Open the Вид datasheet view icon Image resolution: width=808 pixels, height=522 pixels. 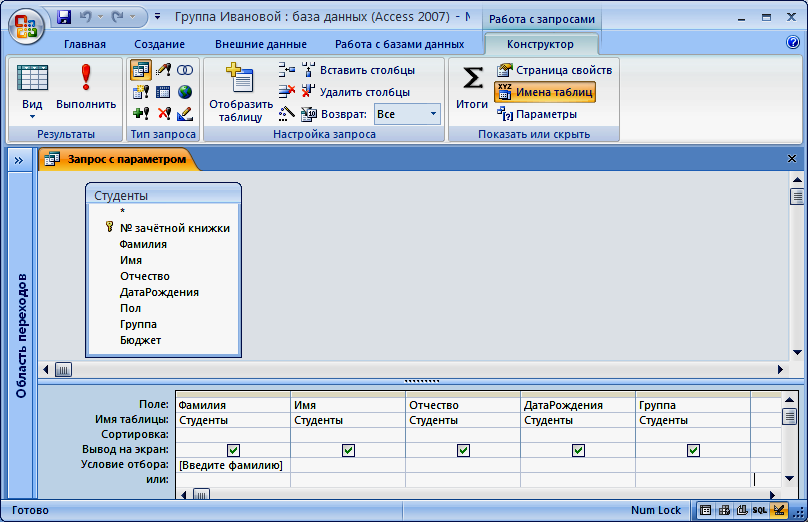tap(32, 78)
